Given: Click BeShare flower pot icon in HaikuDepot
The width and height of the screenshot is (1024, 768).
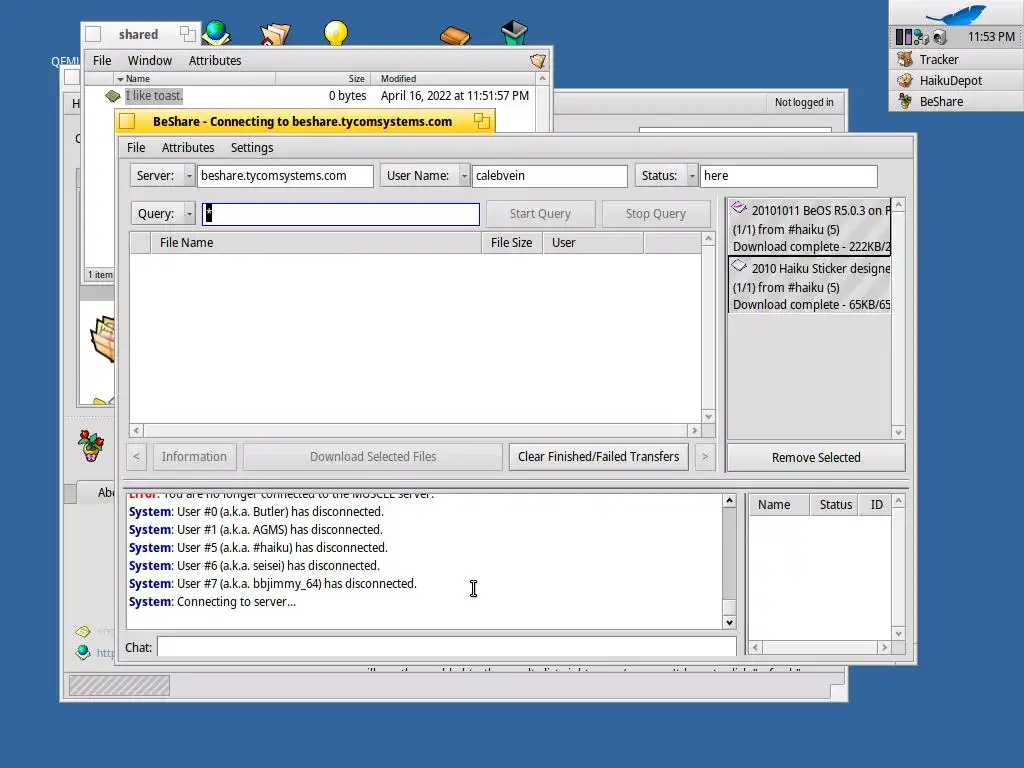Looking at the screenshot, I should tap(91, 445).
